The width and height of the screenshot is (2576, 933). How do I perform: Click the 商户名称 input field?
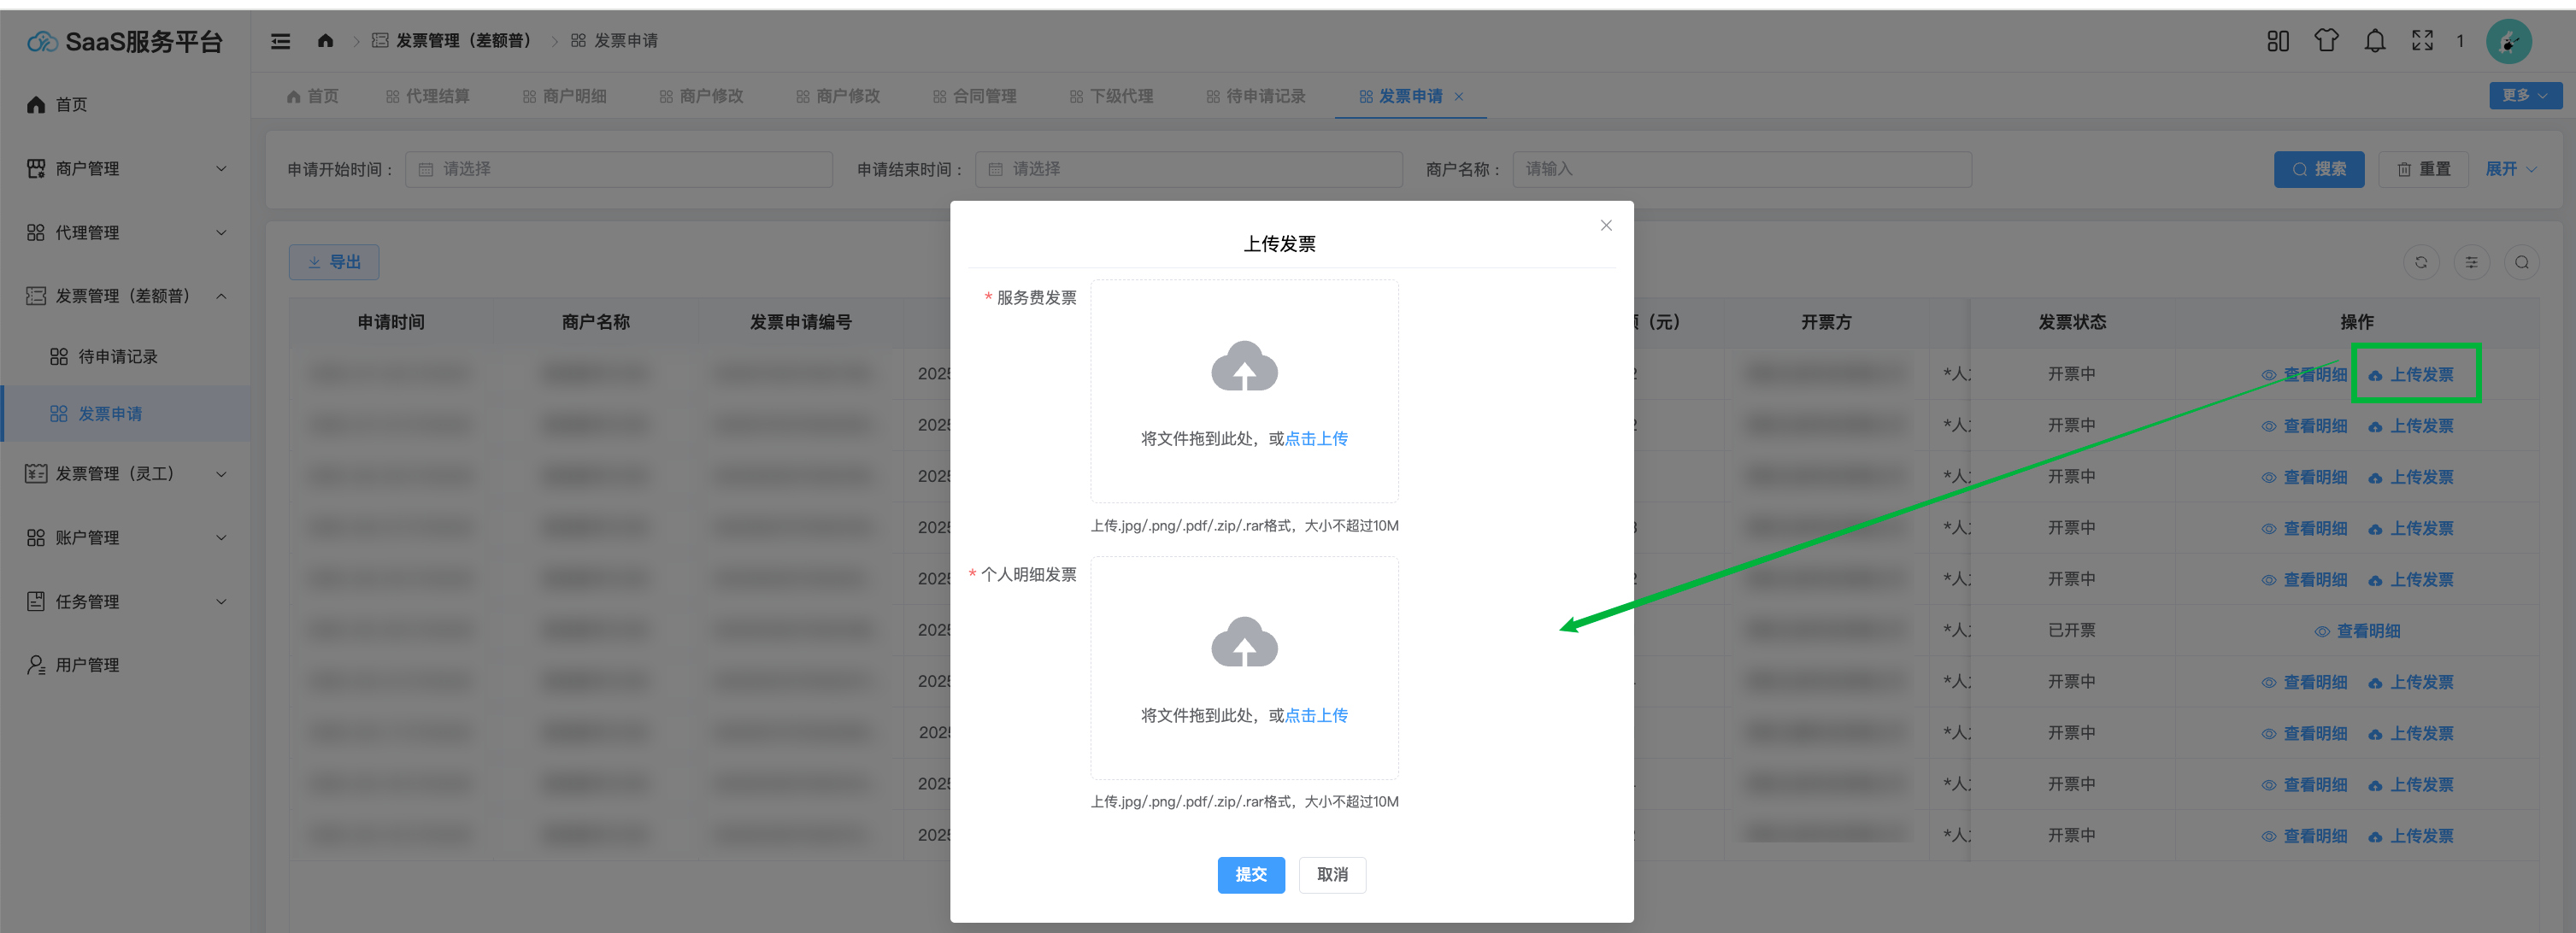(1741, 170)
